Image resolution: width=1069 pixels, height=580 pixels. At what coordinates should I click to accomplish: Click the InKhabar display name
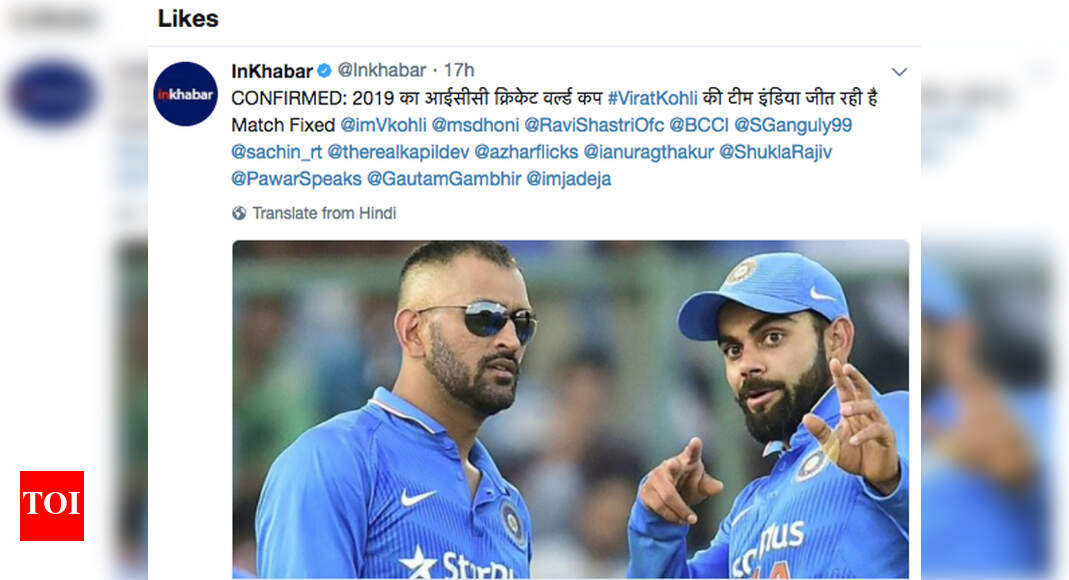coord(272,71)
